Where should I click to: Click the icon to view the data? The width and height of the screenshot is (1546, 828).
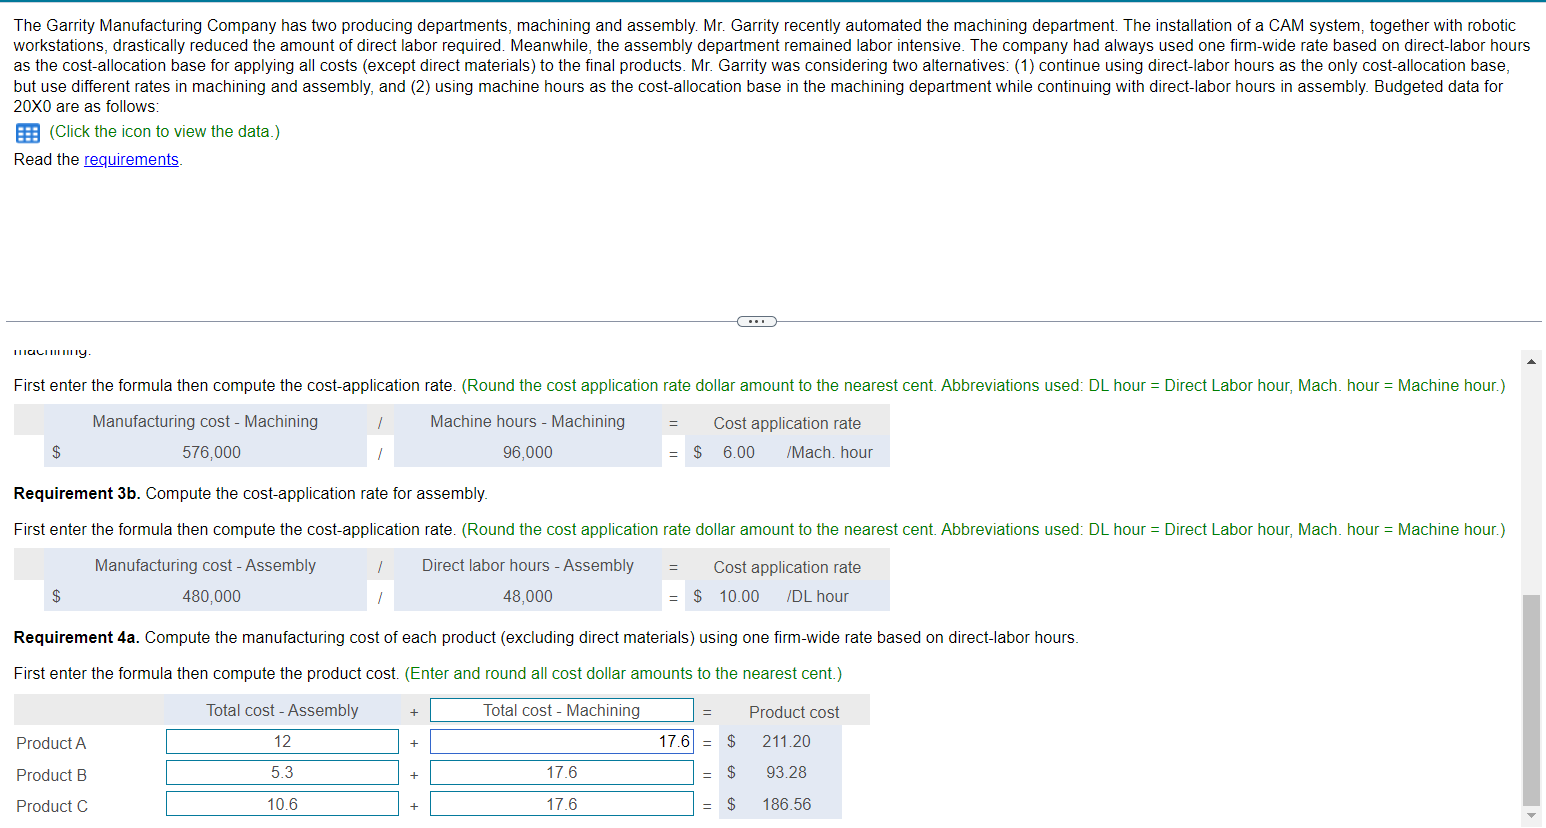pyautogui.click(x=27, y=132)
